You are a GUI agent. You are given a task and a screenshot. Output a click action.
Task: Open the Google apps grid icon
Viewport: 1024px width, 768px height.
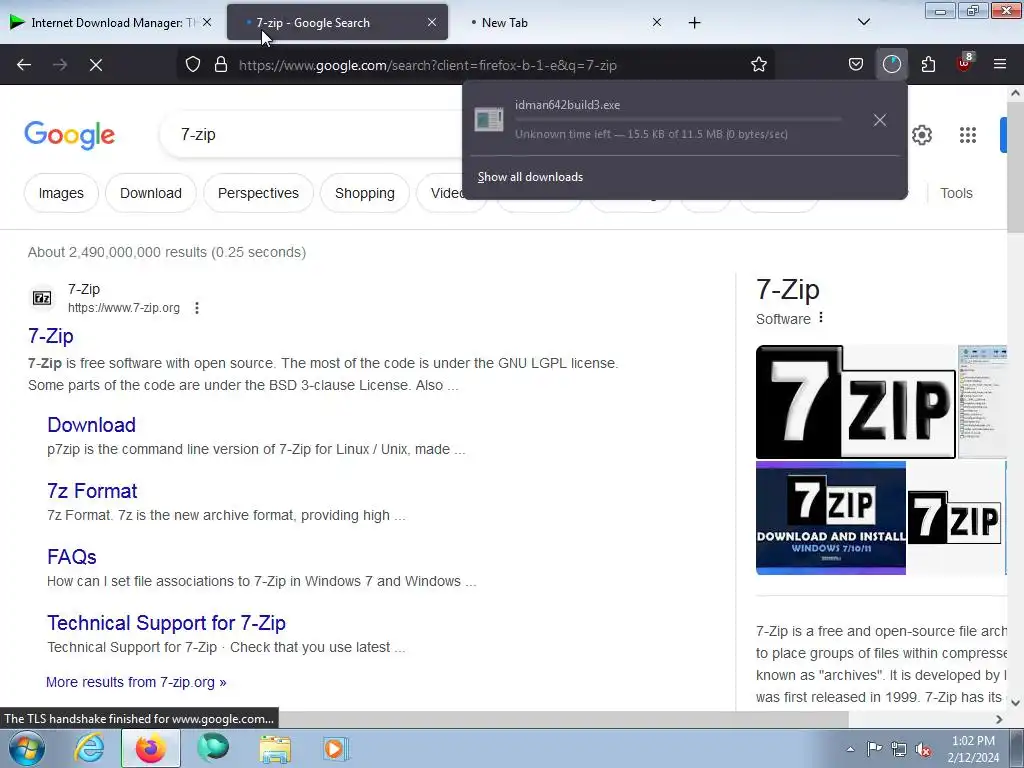click(x=968, y=135)
